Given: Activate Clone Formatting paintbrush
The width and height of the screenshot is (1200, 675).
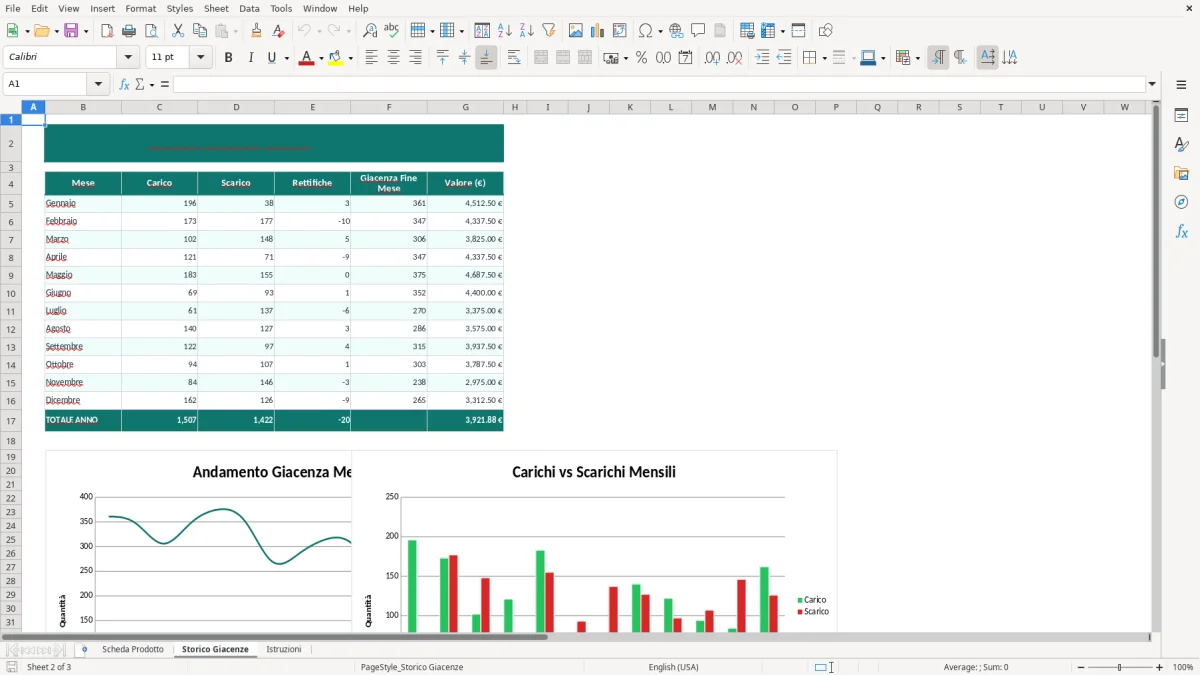Looking at the screenshot, I should (x=256, y=31).
